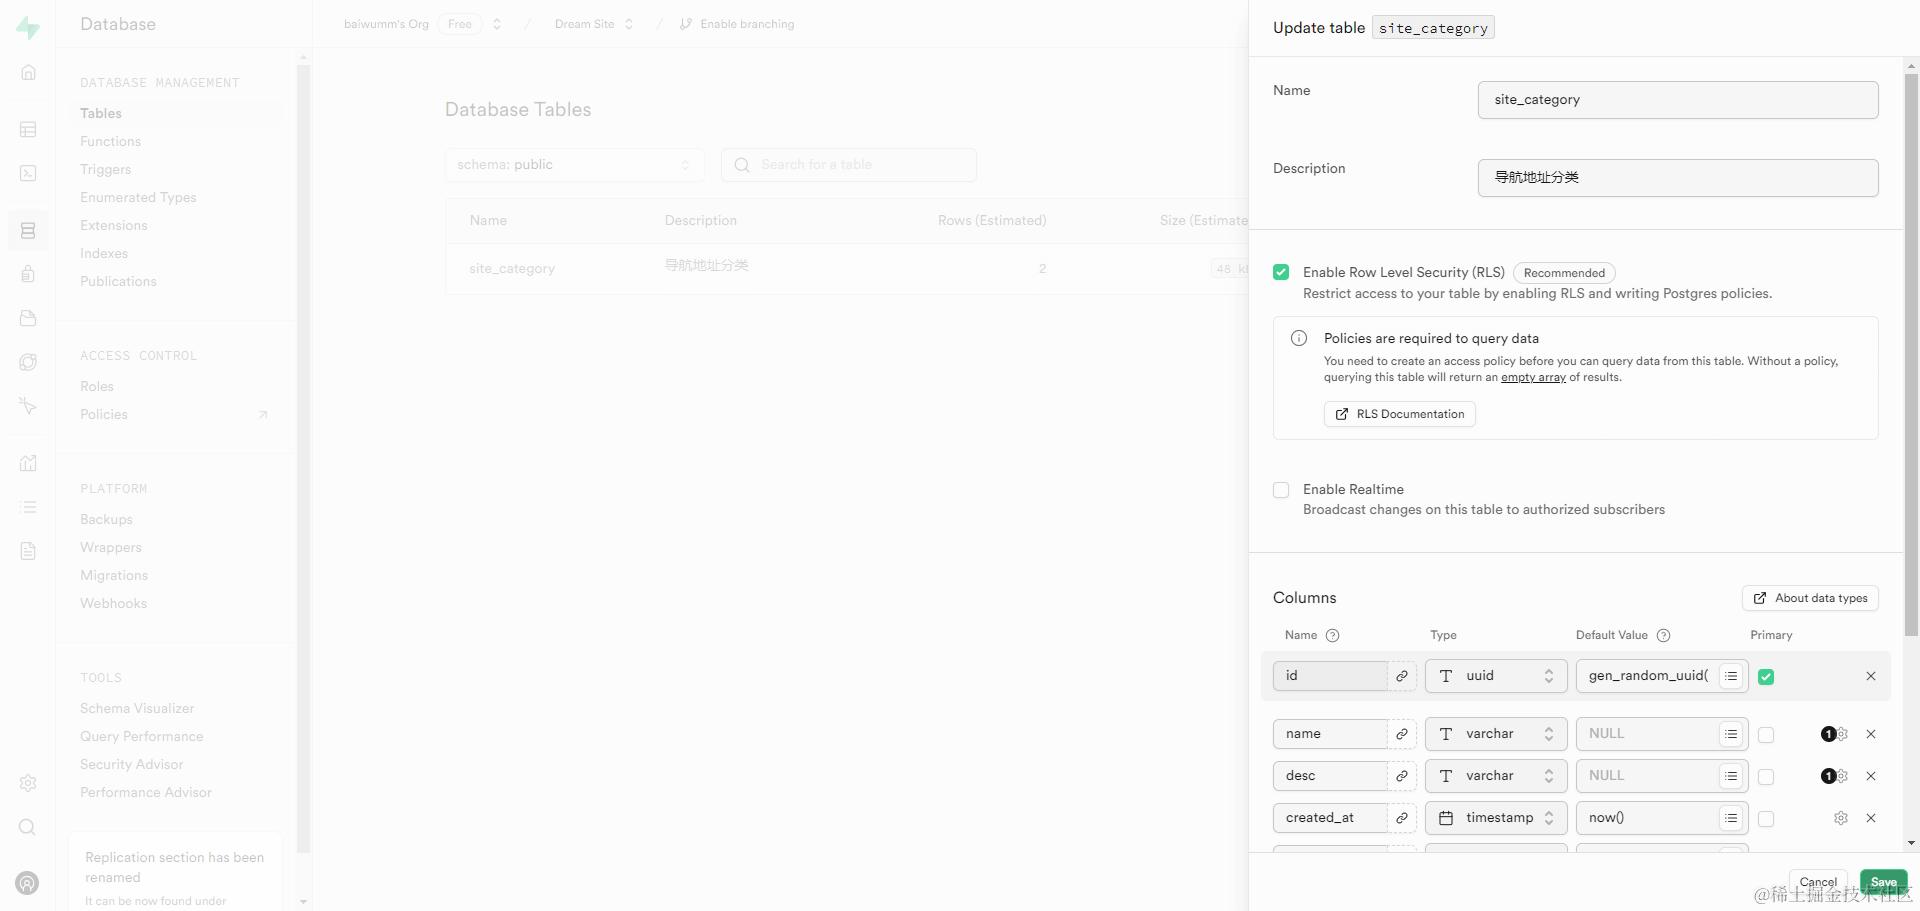Open timestamp type dropdown for created_at
Viewport: 1920px width, 911px height.
click(1496, 818)
